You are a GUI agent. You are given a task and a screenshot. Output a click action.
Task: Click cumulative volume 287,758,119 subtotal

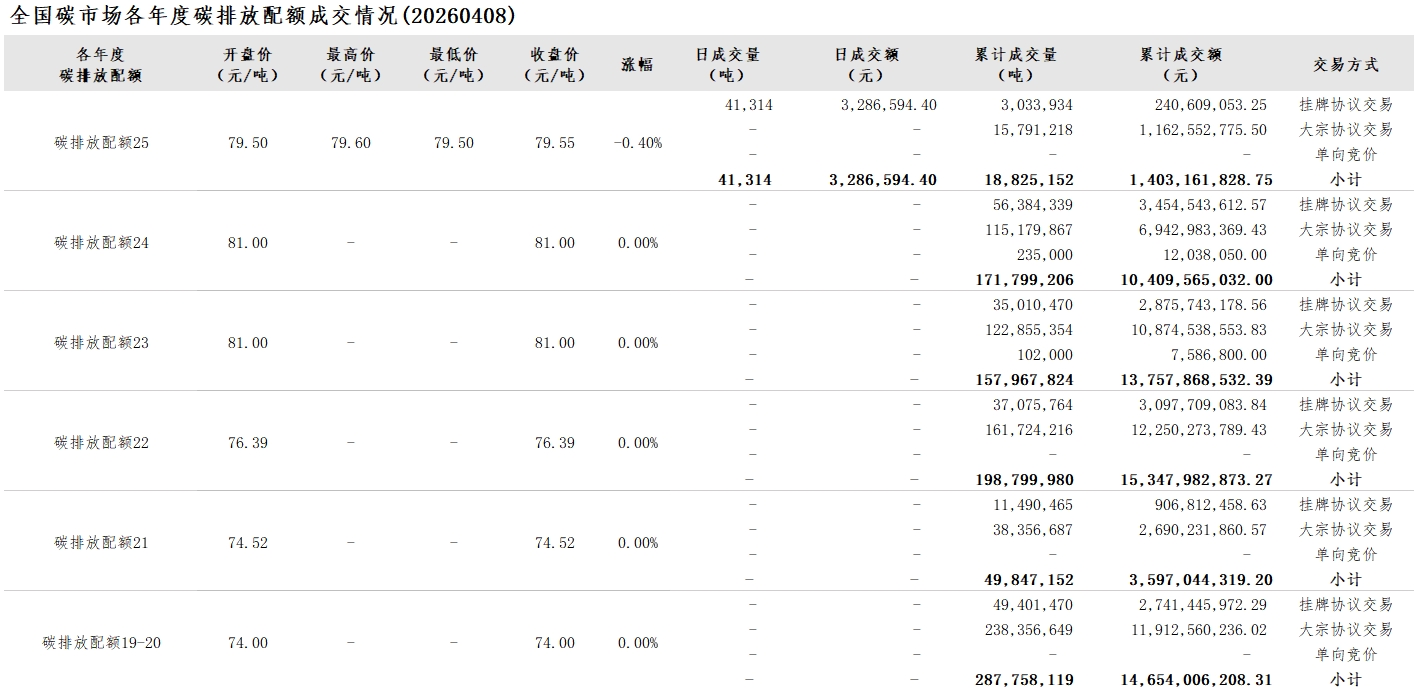(1024, 680)
